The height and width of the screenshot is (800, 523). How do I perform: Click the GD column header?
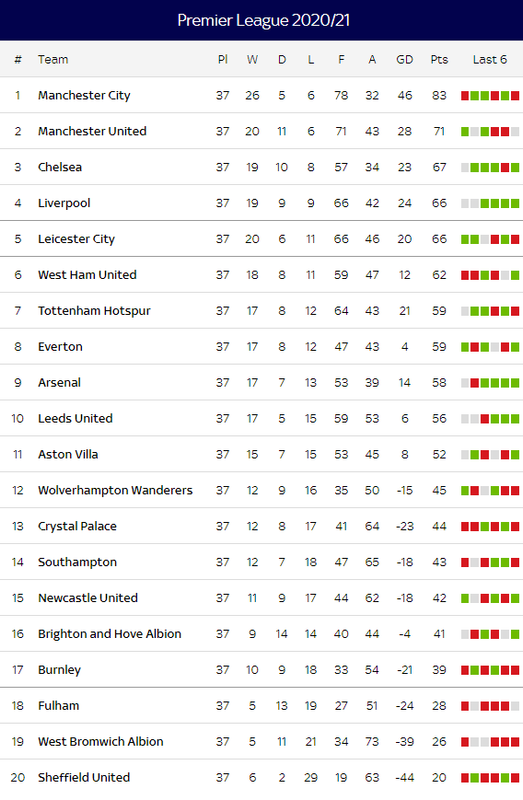pyautogui.click(x=405, y=60)
